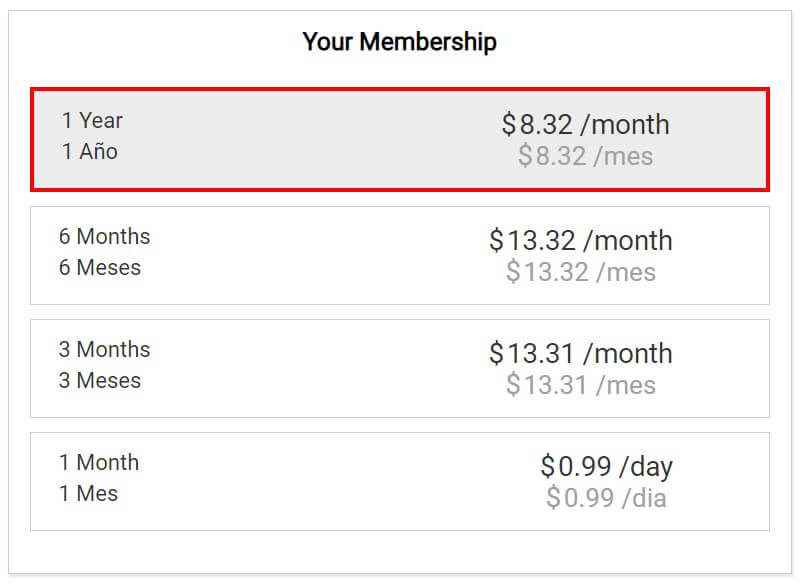Image resolution: width=800 pixels, height=584 pixels.
Task: Click the $13.31 /month price text
Action: click(x=581, y=353)
